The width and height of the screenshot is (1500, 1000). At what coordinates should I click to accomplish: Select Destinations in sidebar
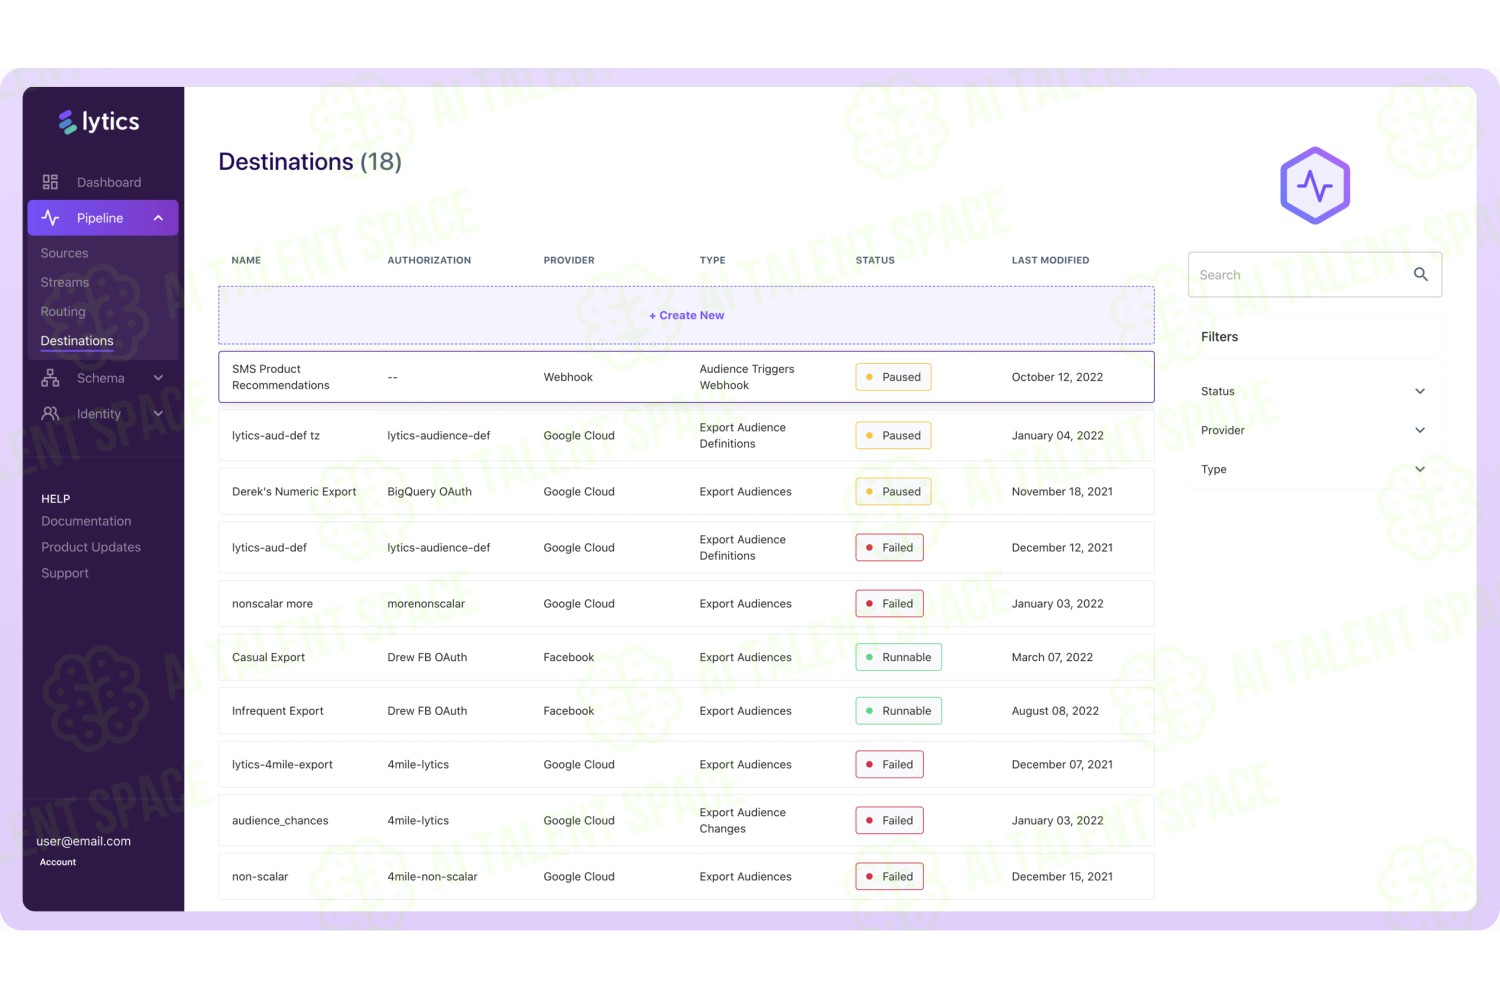click(x=77, y=341)
